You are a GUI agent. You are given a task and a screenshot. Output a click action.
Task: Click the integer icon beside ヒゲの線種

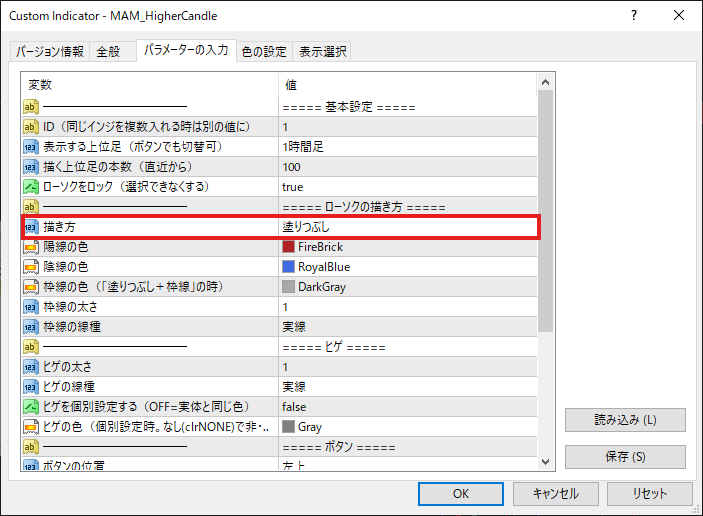(30, 386)
